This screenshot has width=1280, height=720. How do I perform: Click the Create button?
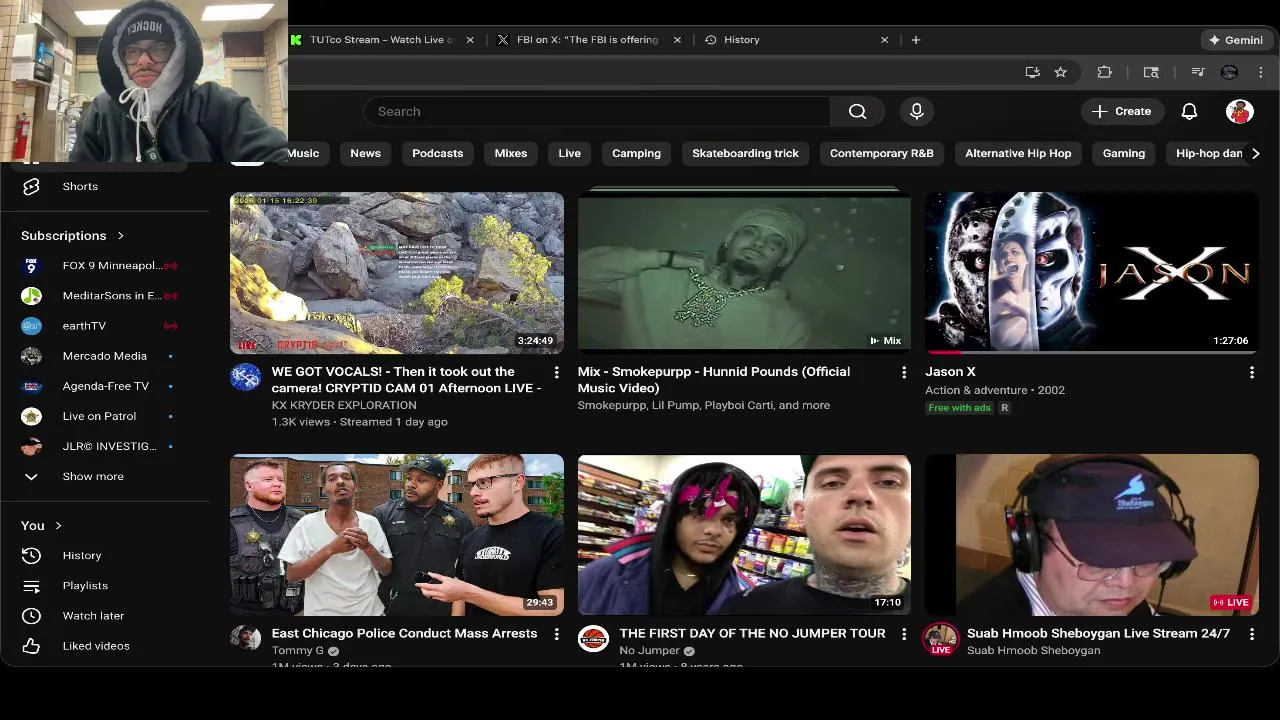[1122, 111]
